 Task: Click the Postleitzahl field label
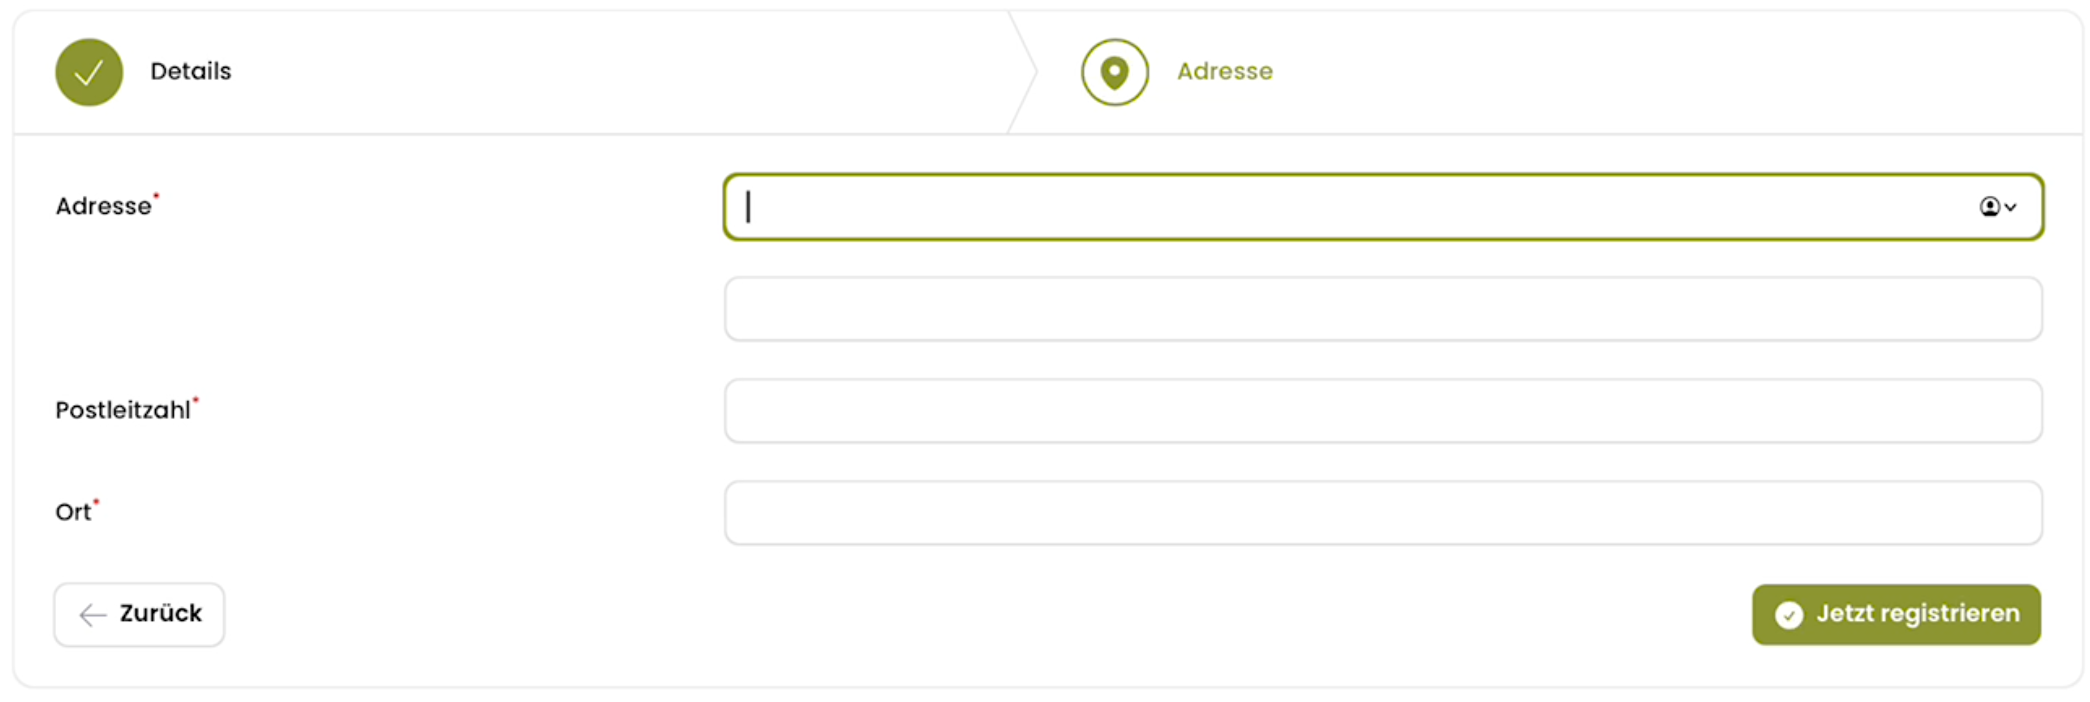(x=123, y=410)
